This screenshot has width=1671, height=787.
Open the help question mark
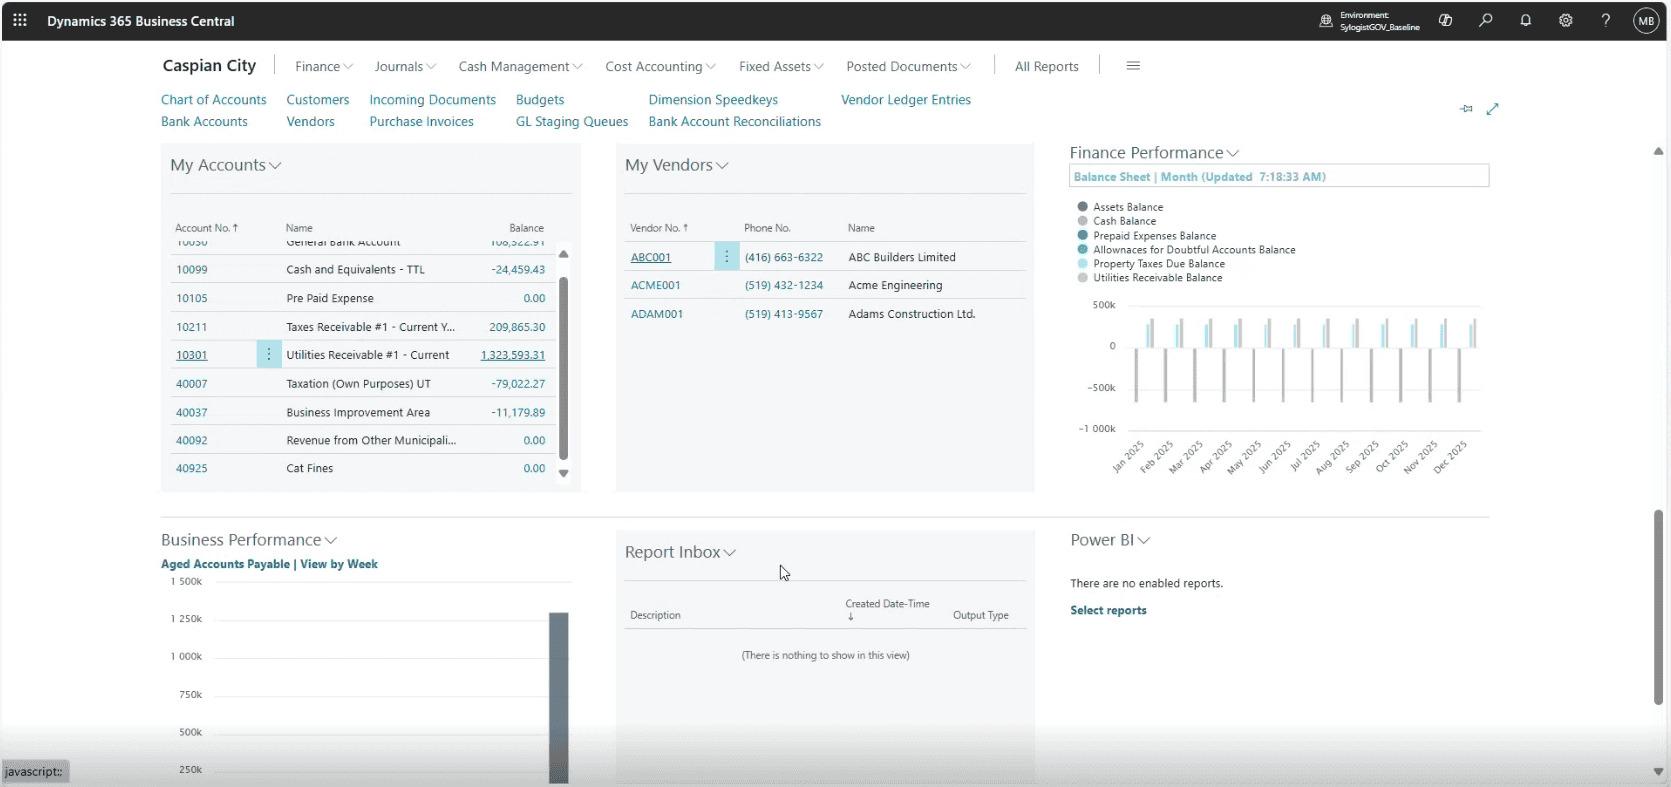tap(1606, 20)
